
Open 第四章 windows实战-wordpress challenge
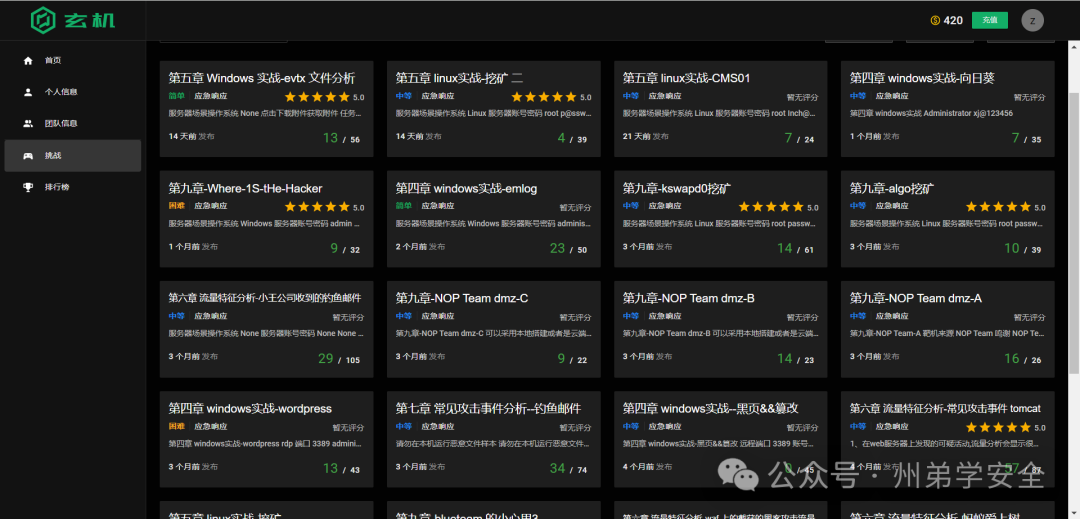pos(267,439)
